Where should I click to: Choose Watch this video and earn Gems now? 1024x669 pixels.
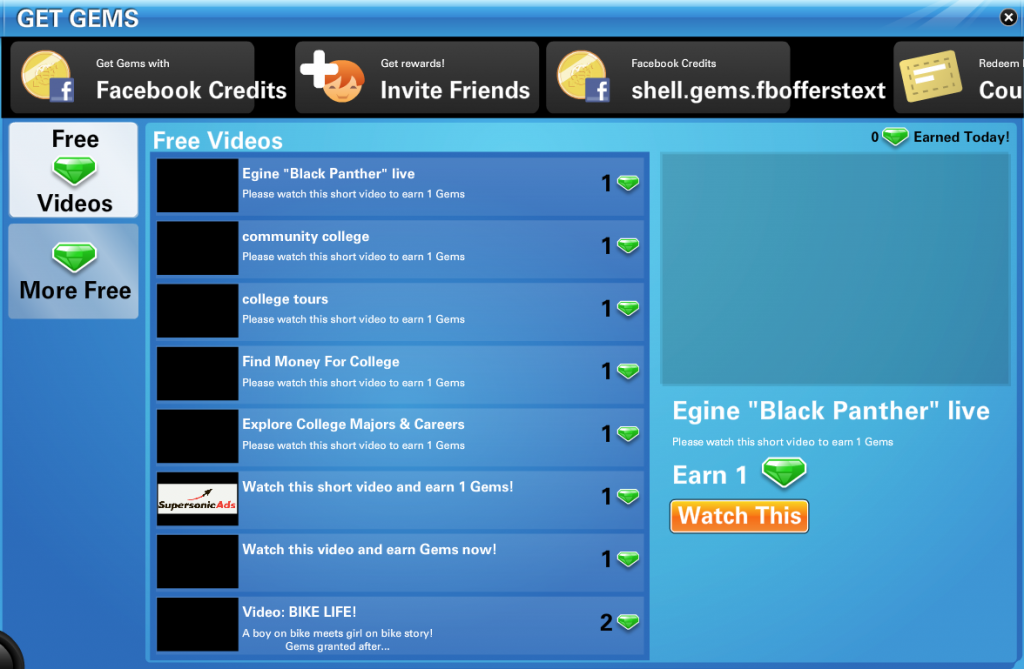click(400, 561)
